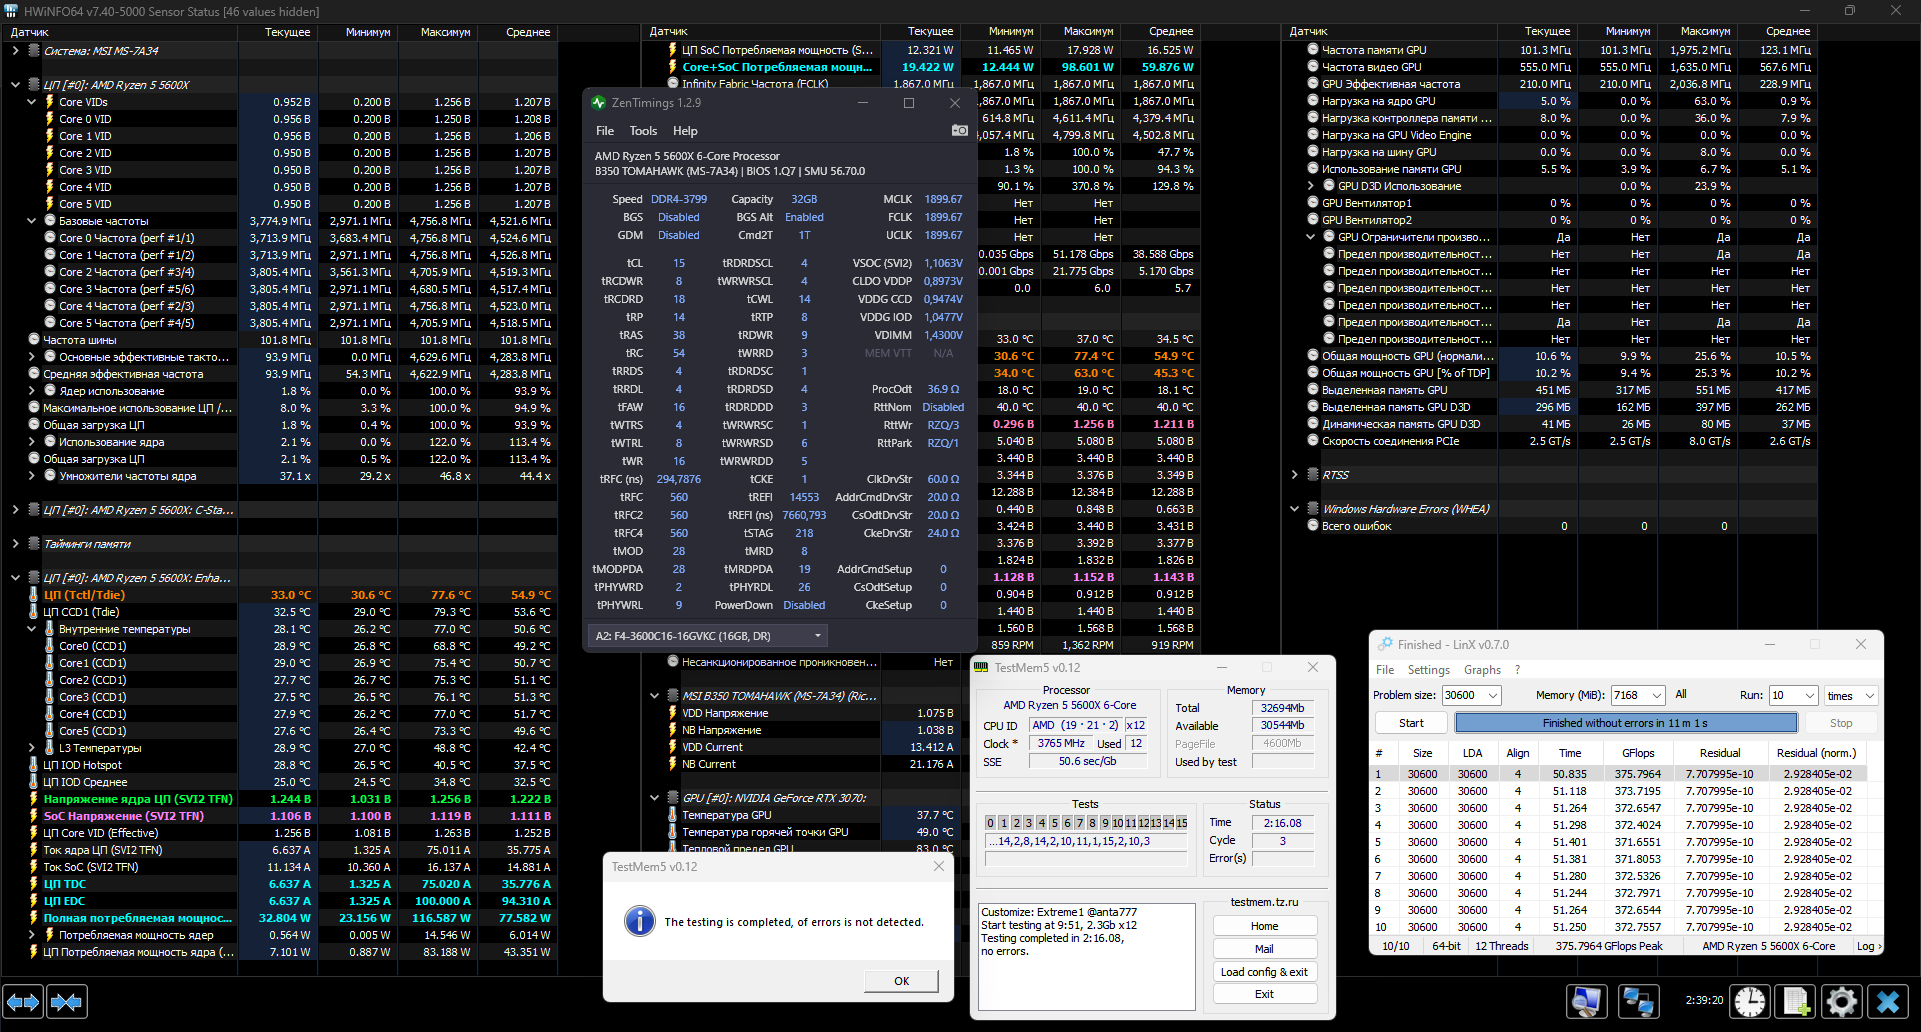Click the shrink-columns inward arrows icon
The image size is (1921, 1032).
point(67,1001)
